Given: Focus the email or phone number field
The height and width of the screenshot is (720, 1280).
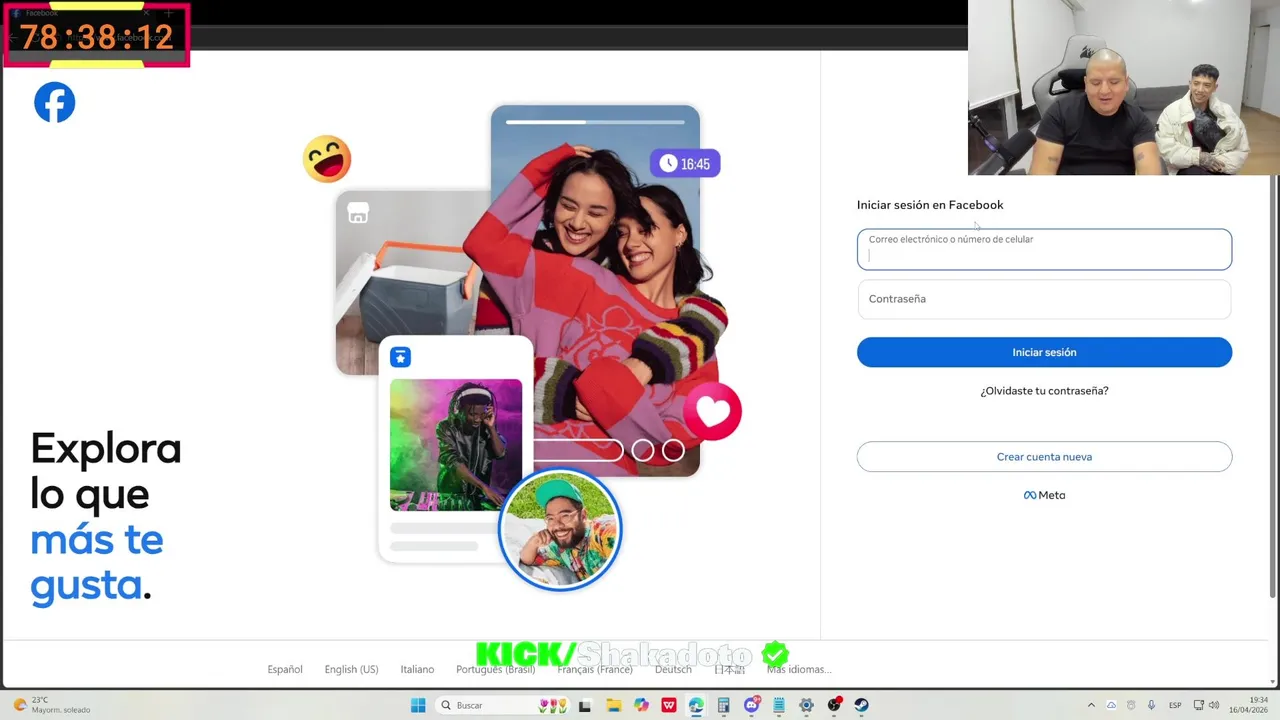Looking at the screenshot, I should pyautogui.click(x=1044, y=249).
